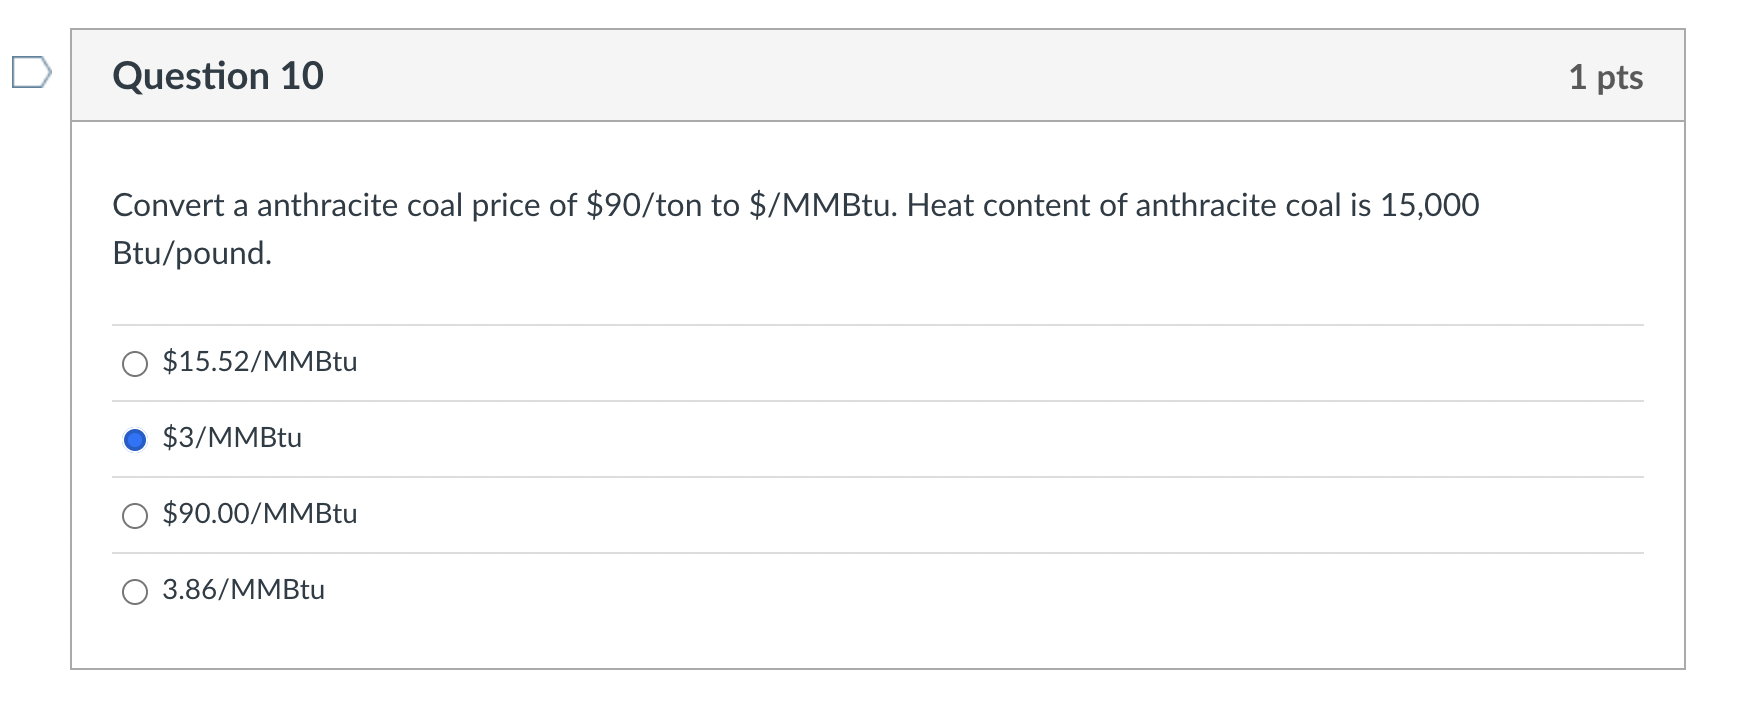Click the 1 pts score label

[x=1605, y=77]
